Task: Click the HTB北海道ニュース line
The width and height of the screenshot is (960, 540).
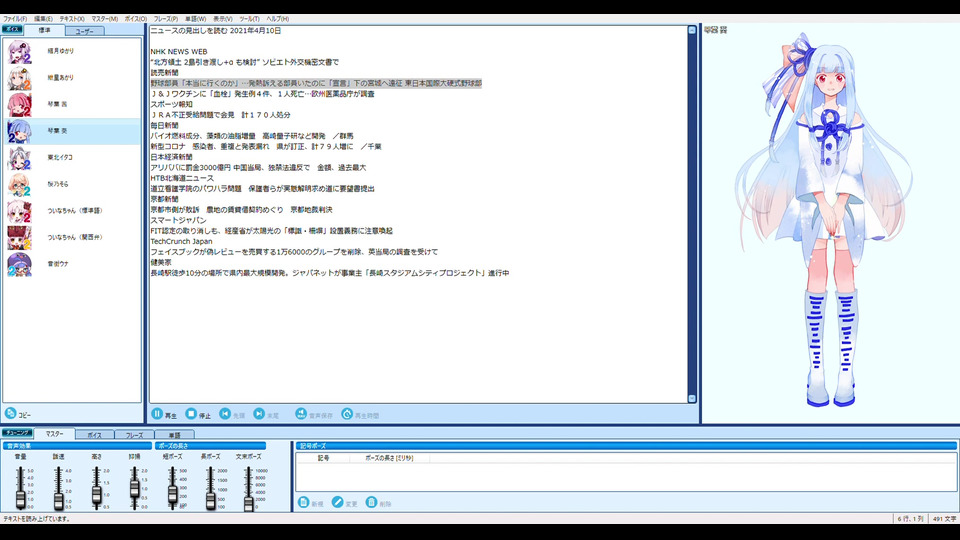Action: [182, 178]
